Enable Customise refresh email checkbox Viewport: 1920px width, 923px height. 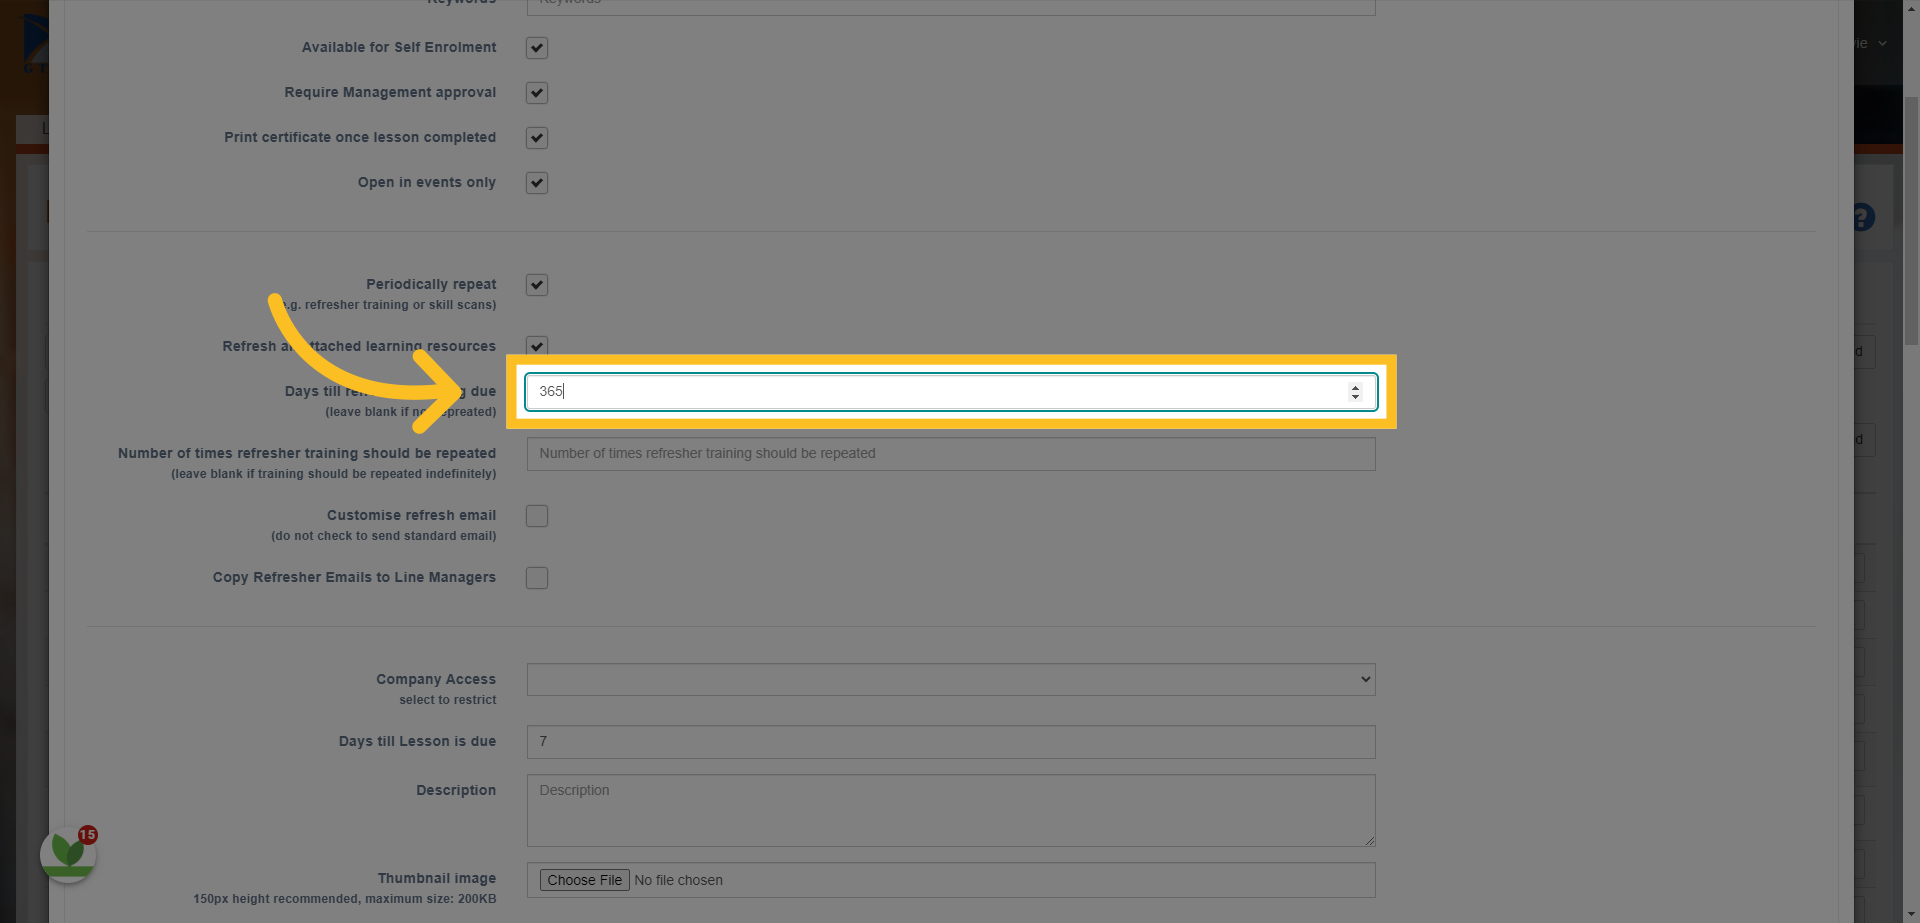coord(537,516)
